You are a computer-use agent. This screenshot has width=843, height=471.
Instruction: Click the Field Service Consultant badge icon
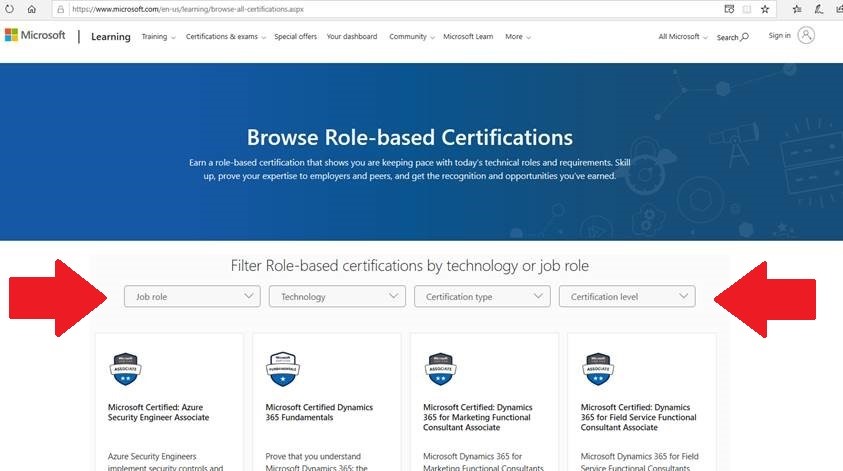[x=598, y=369]
